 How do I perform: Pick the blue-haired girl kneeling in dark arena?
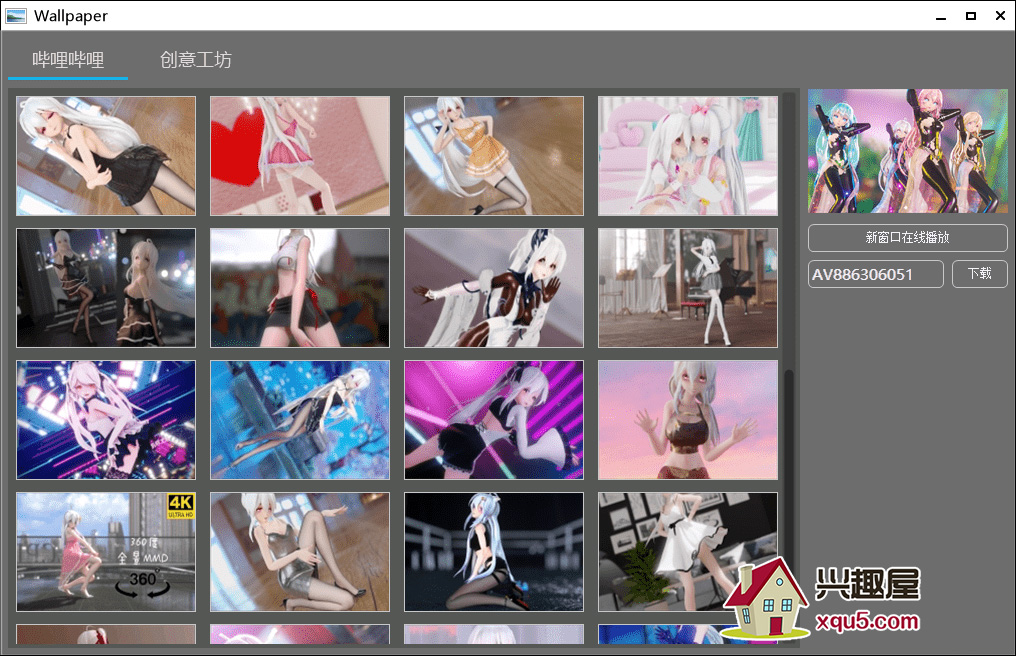click(x=494, y=552)
